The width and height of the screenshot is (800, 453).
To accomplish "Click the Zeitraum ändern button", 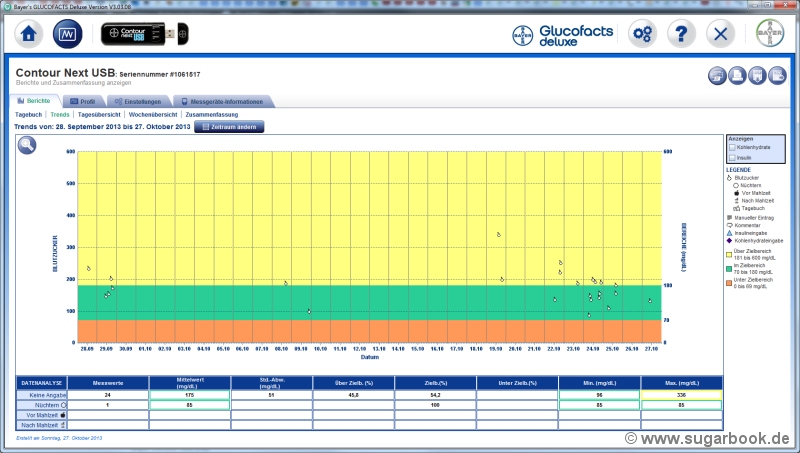I will [x=230, y=127].
